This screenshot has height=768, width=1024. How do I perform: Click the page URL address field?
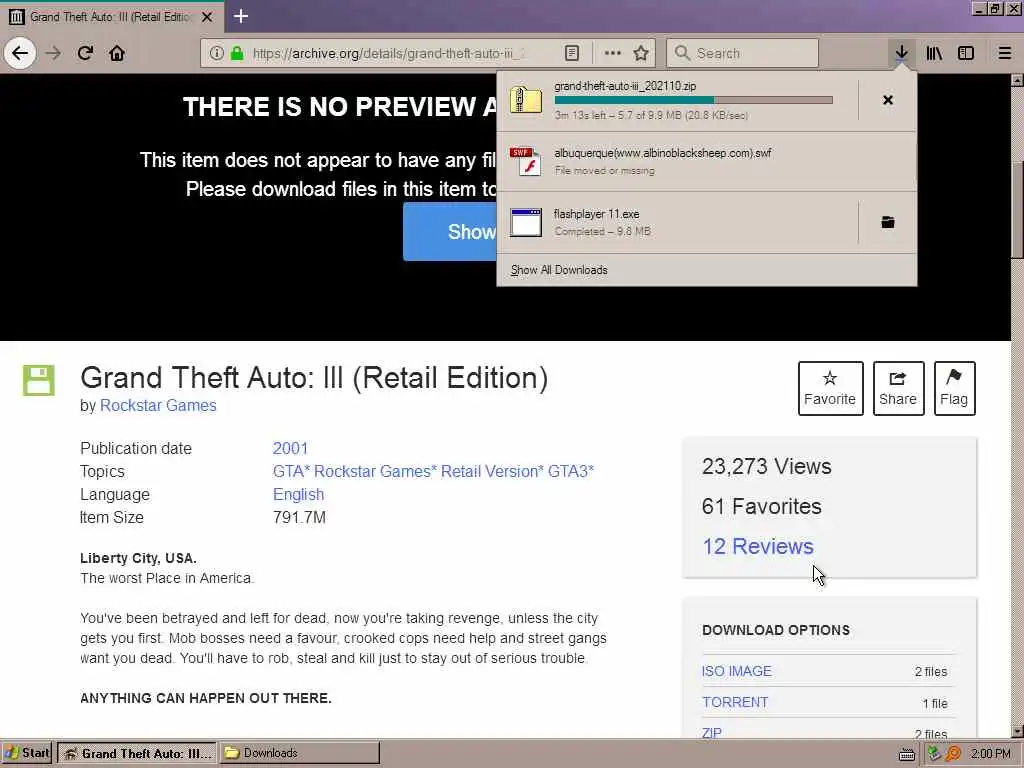click(x=389, y=53)
